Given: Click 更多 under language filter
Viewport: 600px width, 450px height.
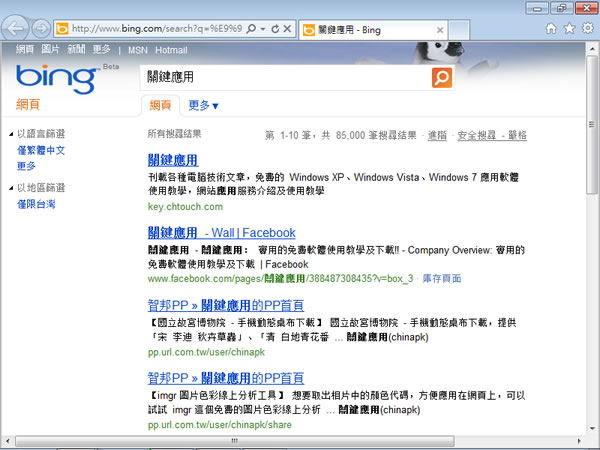Looking at the screenshot, I should click(x=26, y=166).
